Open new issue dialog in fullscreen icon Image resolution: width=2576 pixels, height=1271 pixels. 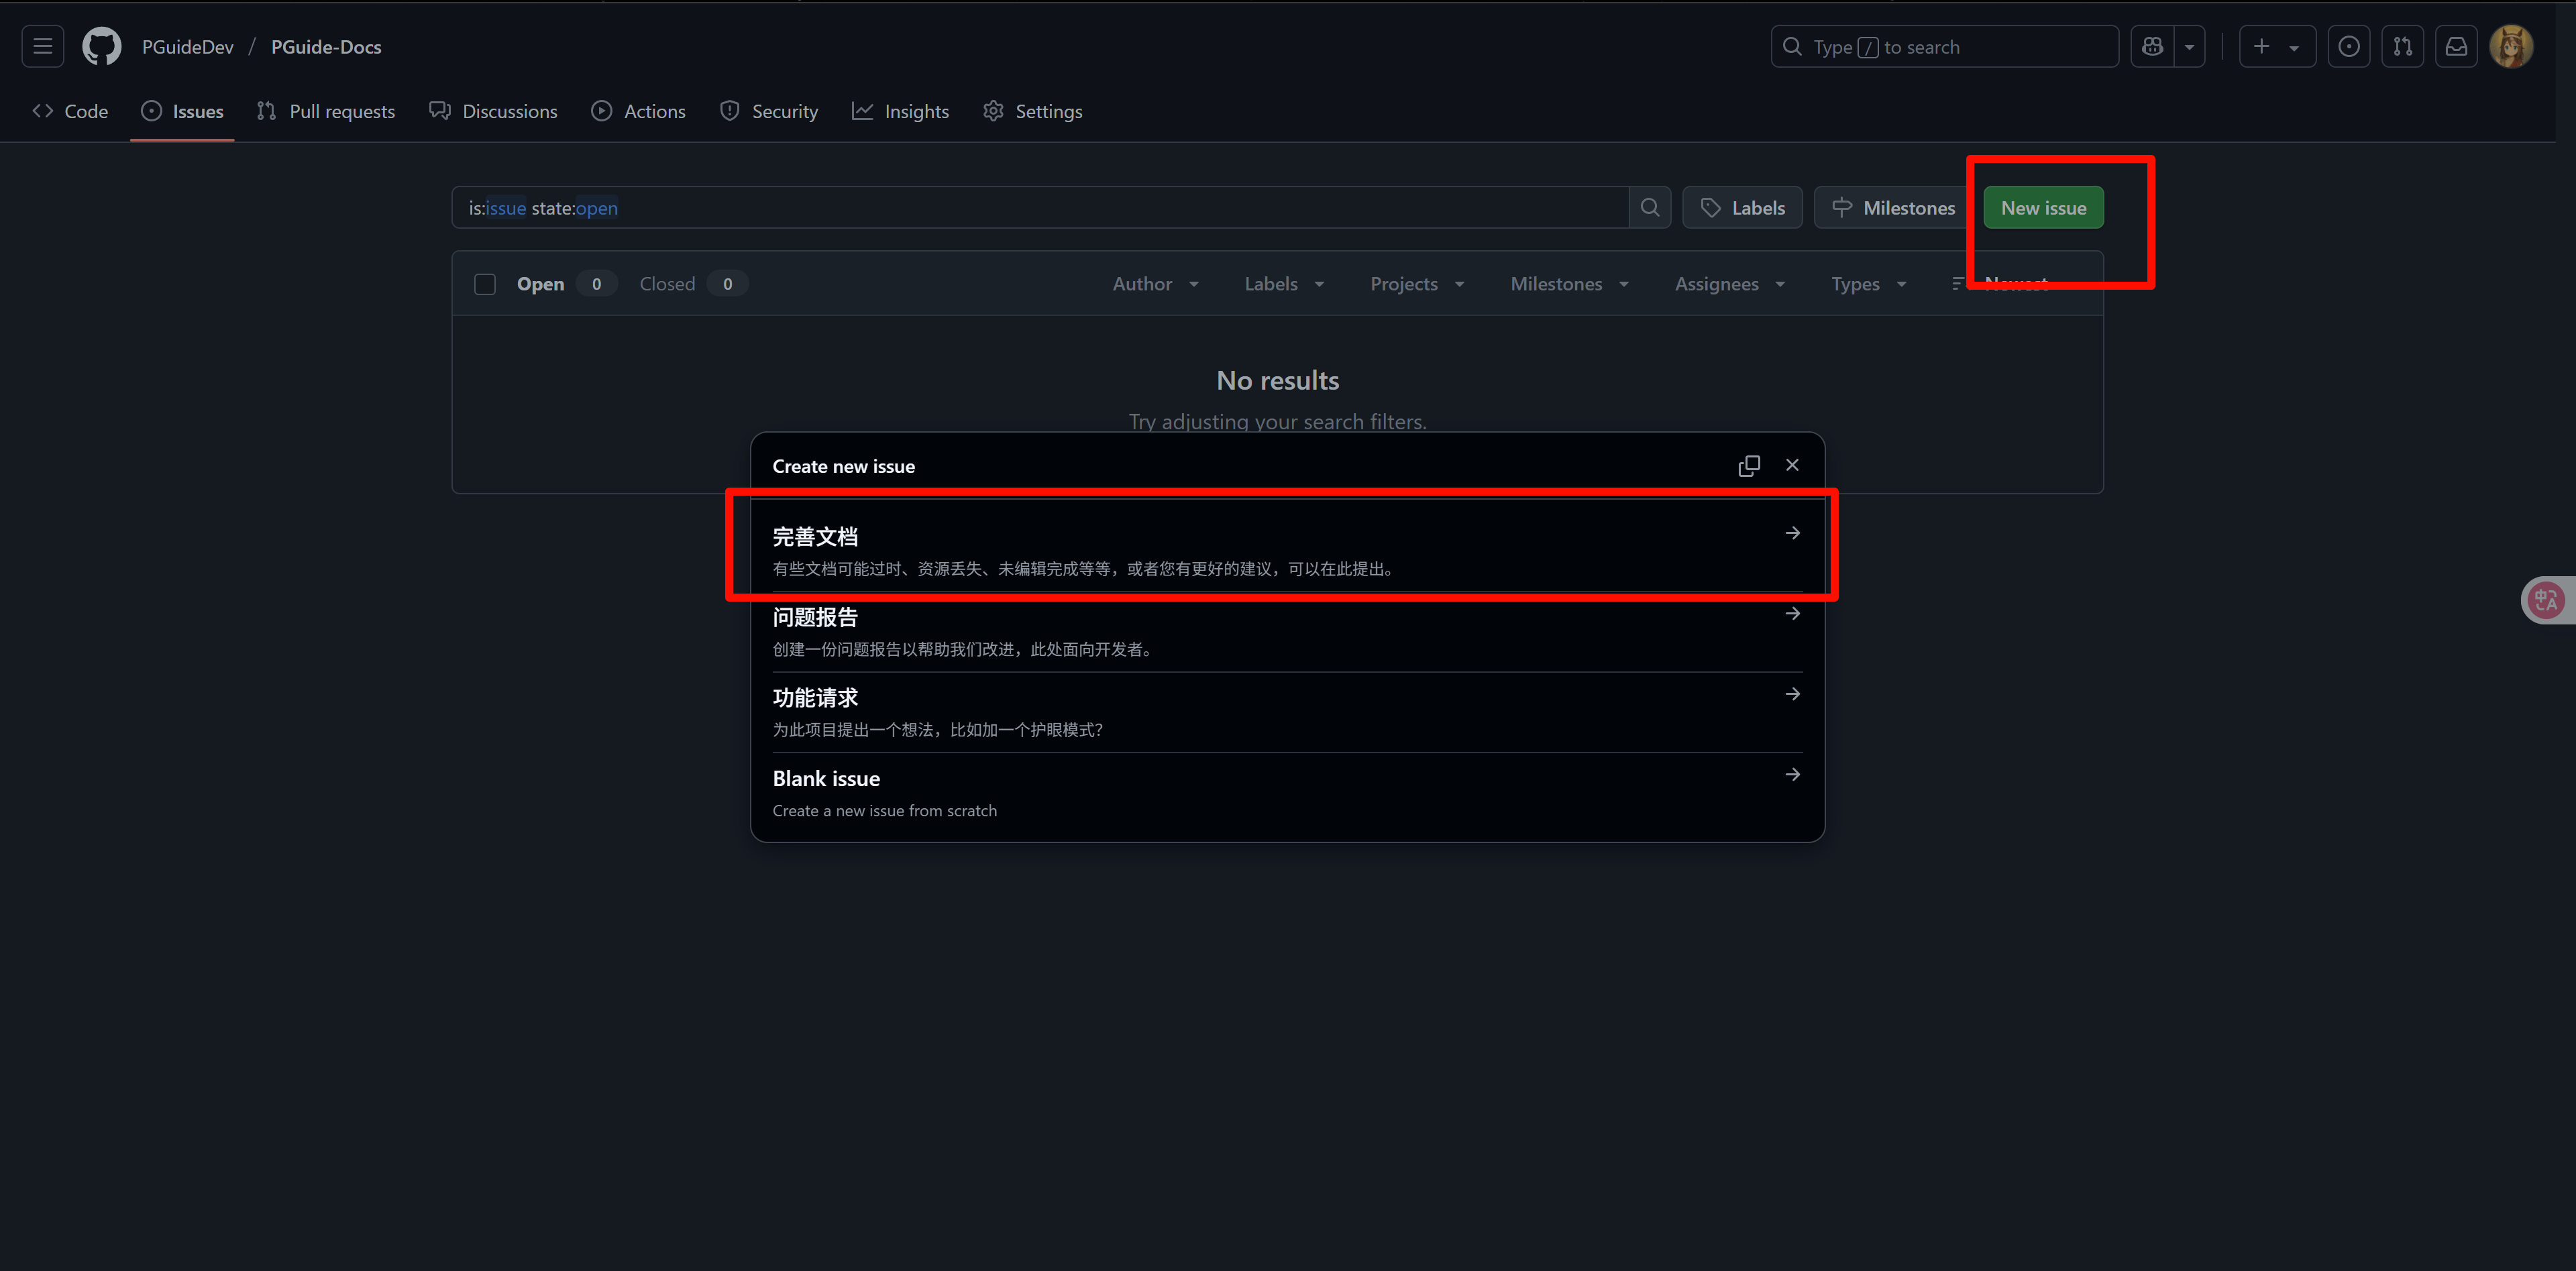pyautogui.click(x=1748, y=466)
